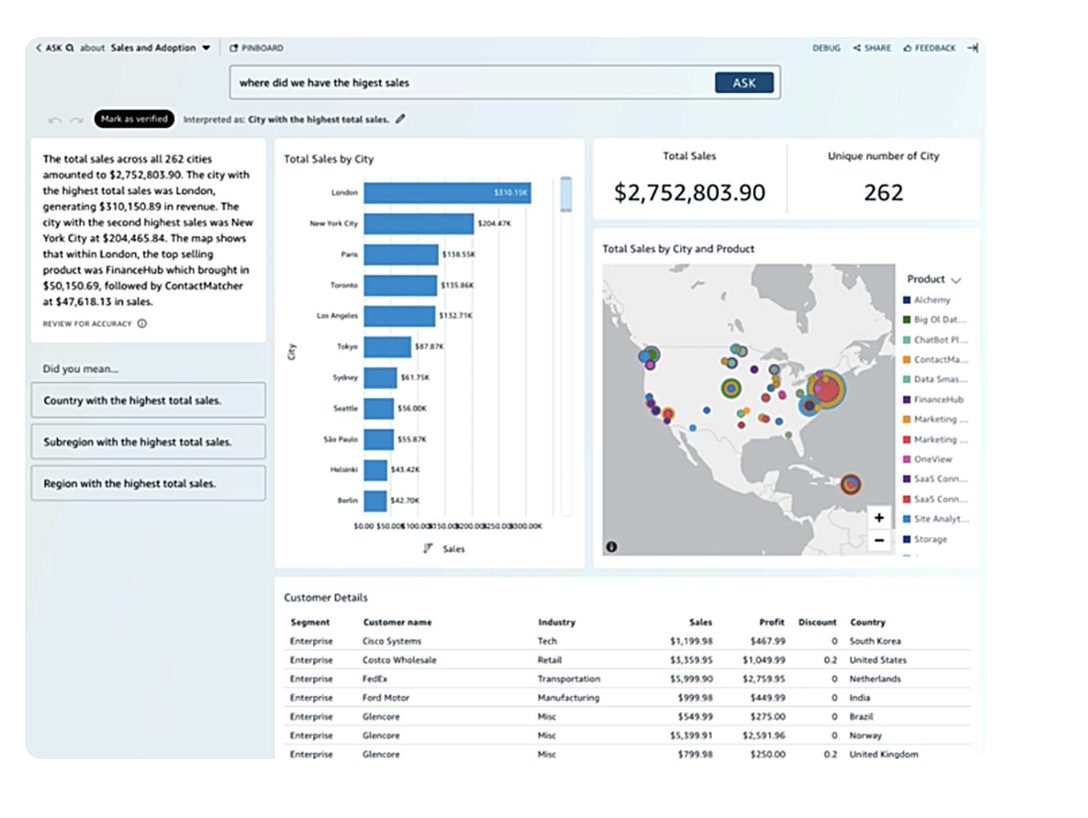
Task: Open the Sales and Adoption topic dropdown
Action: click(206, 48)
